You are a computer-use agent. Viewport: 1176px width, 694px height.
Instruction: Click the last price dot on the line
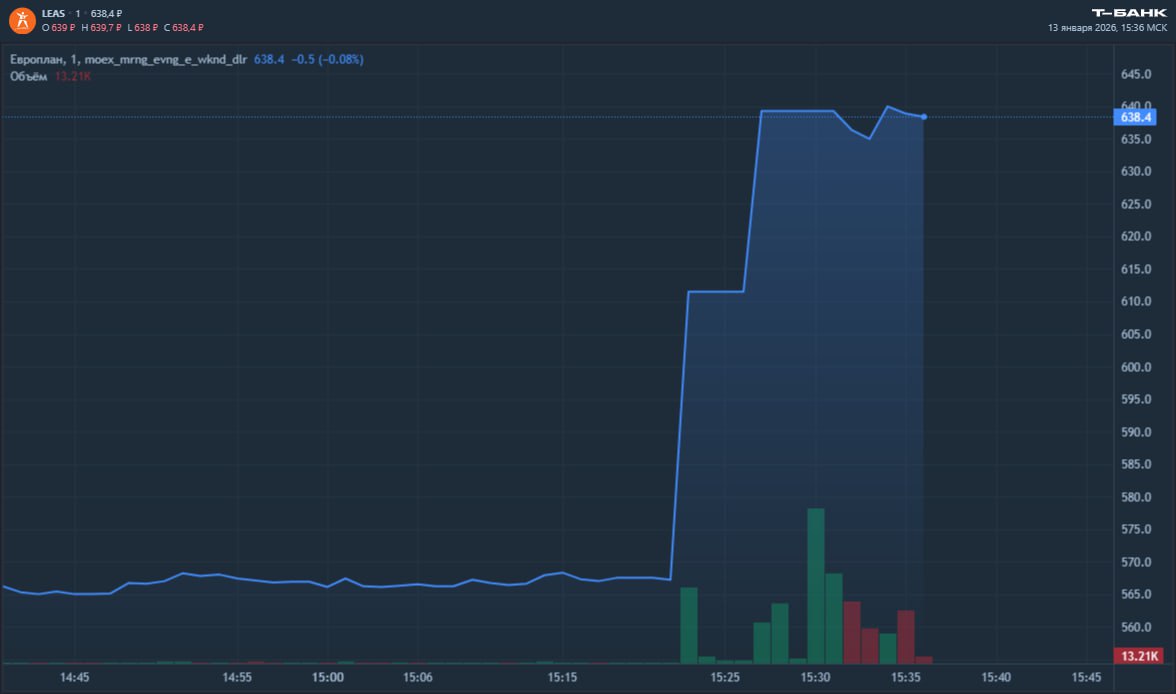pos(923,117)
